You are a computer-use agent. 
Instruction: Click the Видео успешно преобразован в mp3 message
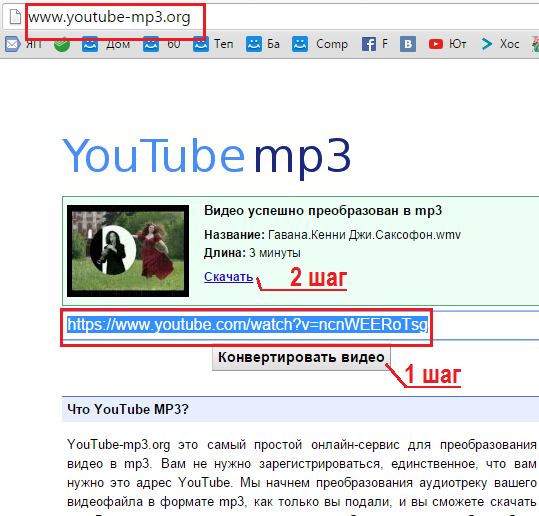click(323, 210)
